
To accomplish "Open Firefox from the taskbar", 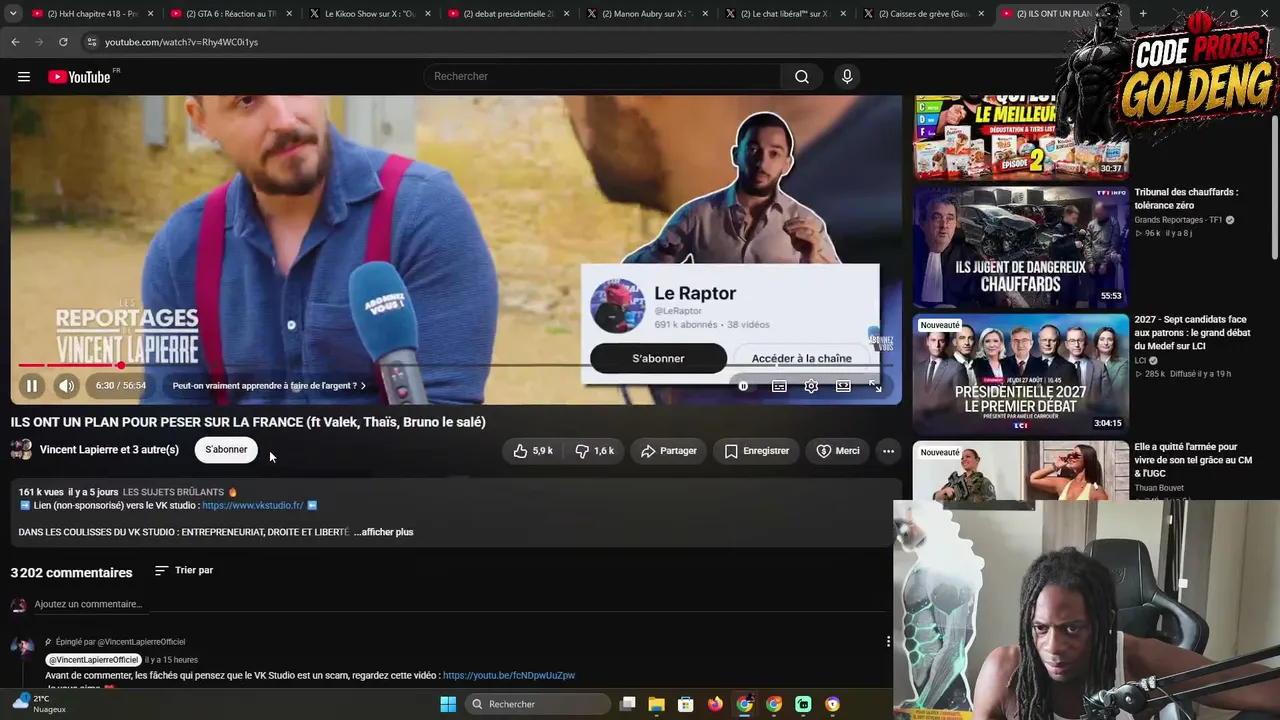I will click(715, 704).
